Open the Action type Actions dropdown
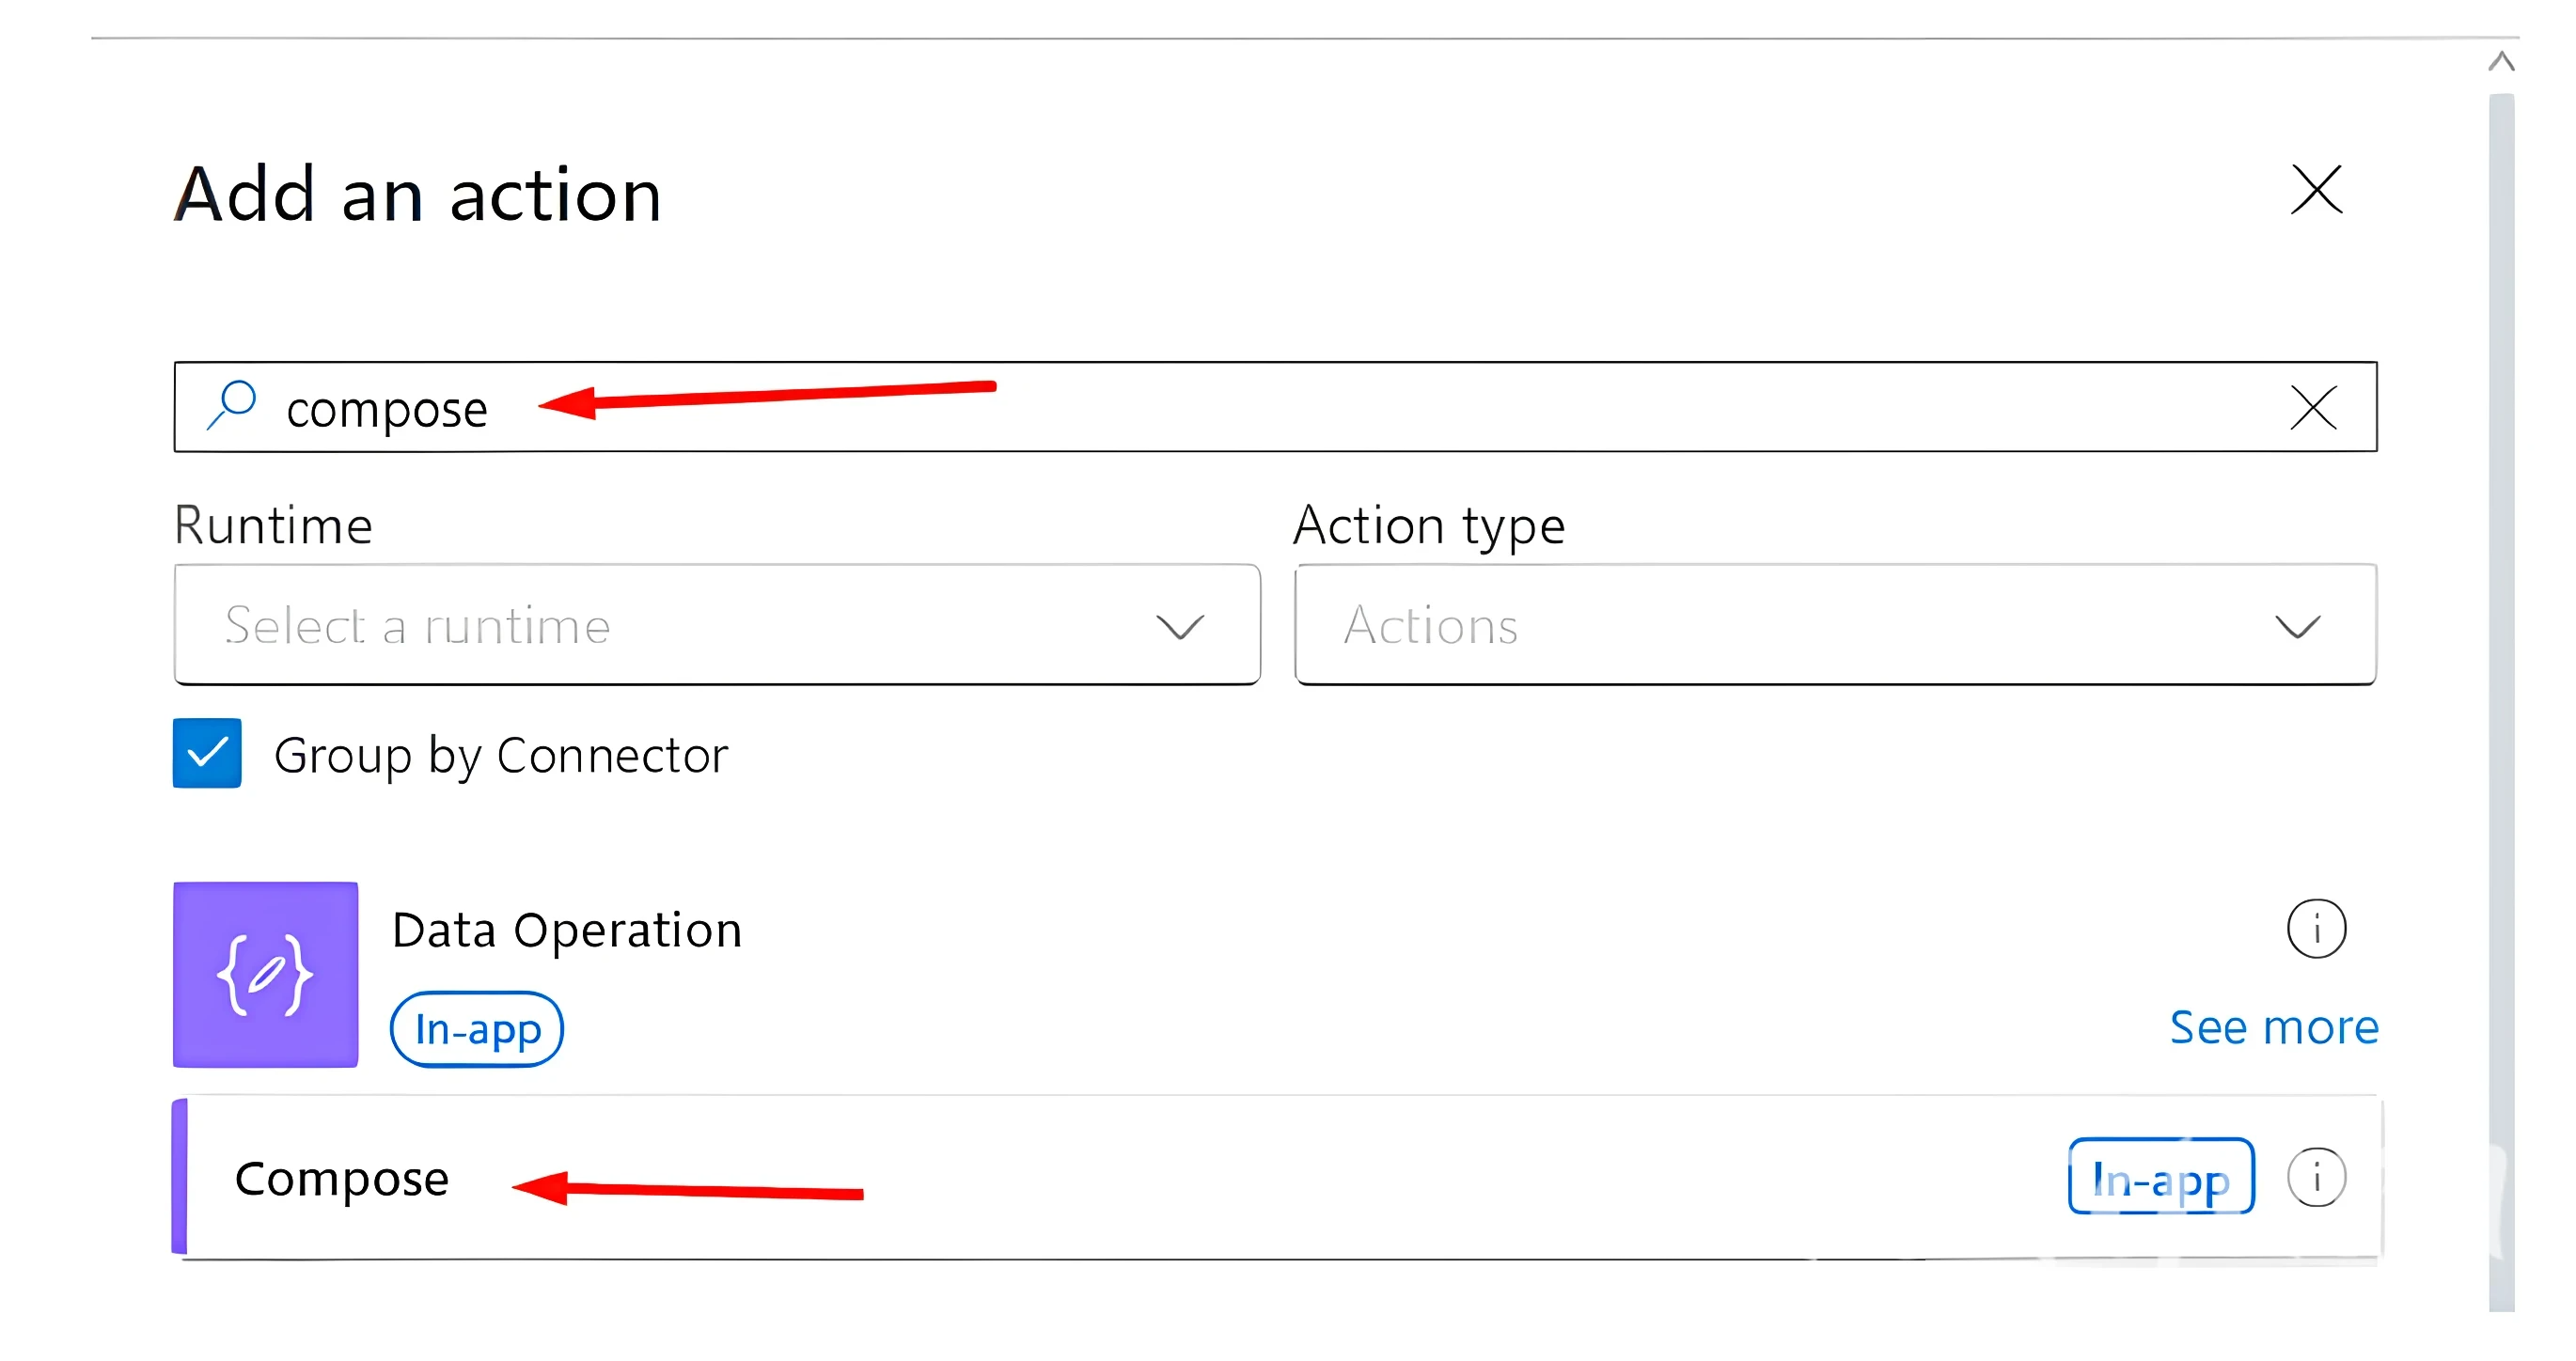 [1835, 625]
